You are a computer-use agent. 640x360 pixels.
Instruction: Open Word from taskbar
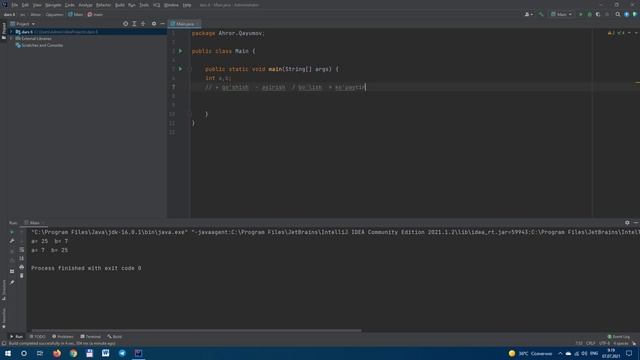point(105,353)
